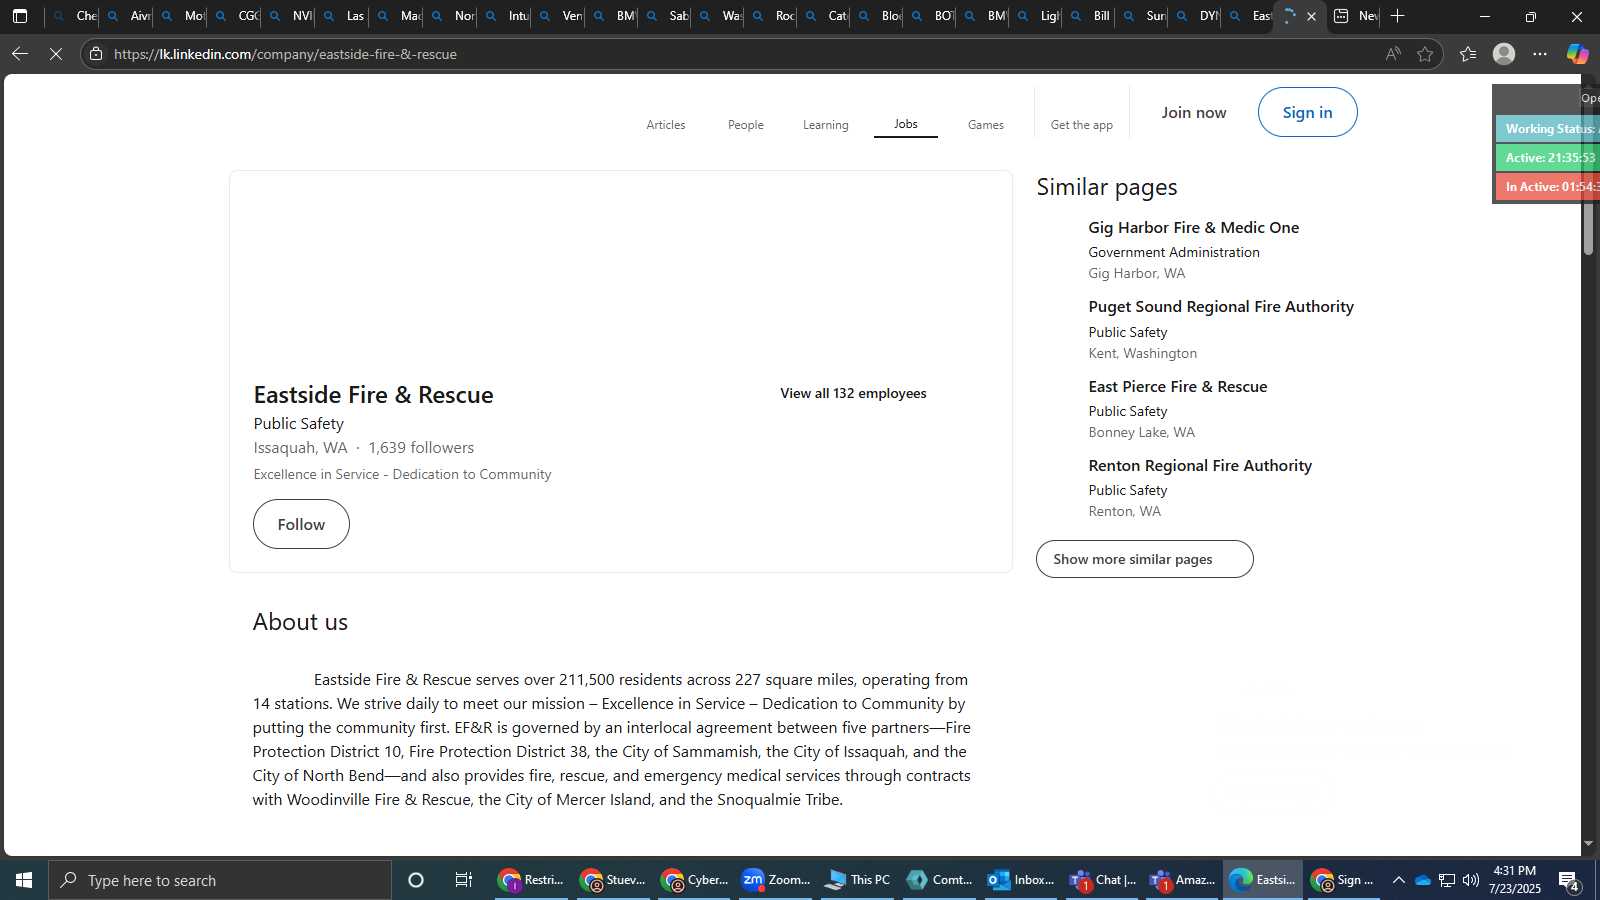Open Teams Chat from taskbar
Image resolution: width=1600 pixels, height=900 pixels.
[1101, 880]
